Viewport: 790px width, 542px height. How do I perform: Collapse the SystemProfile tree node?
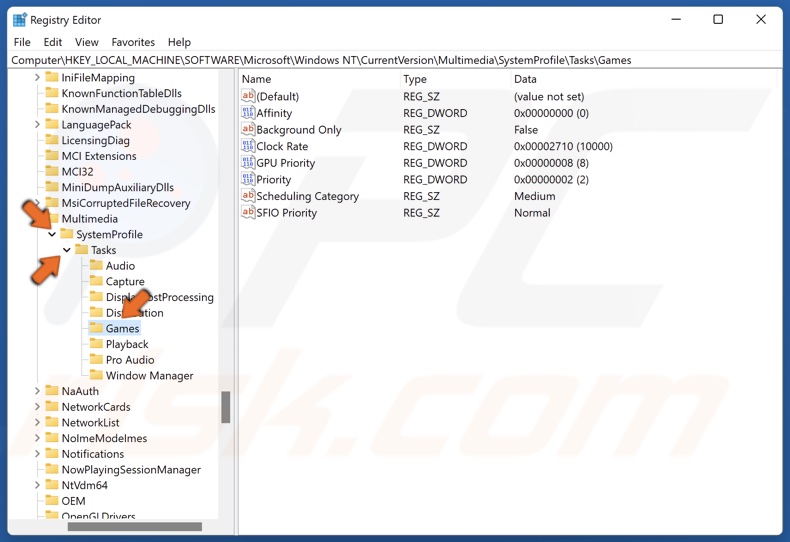[52, 234]
